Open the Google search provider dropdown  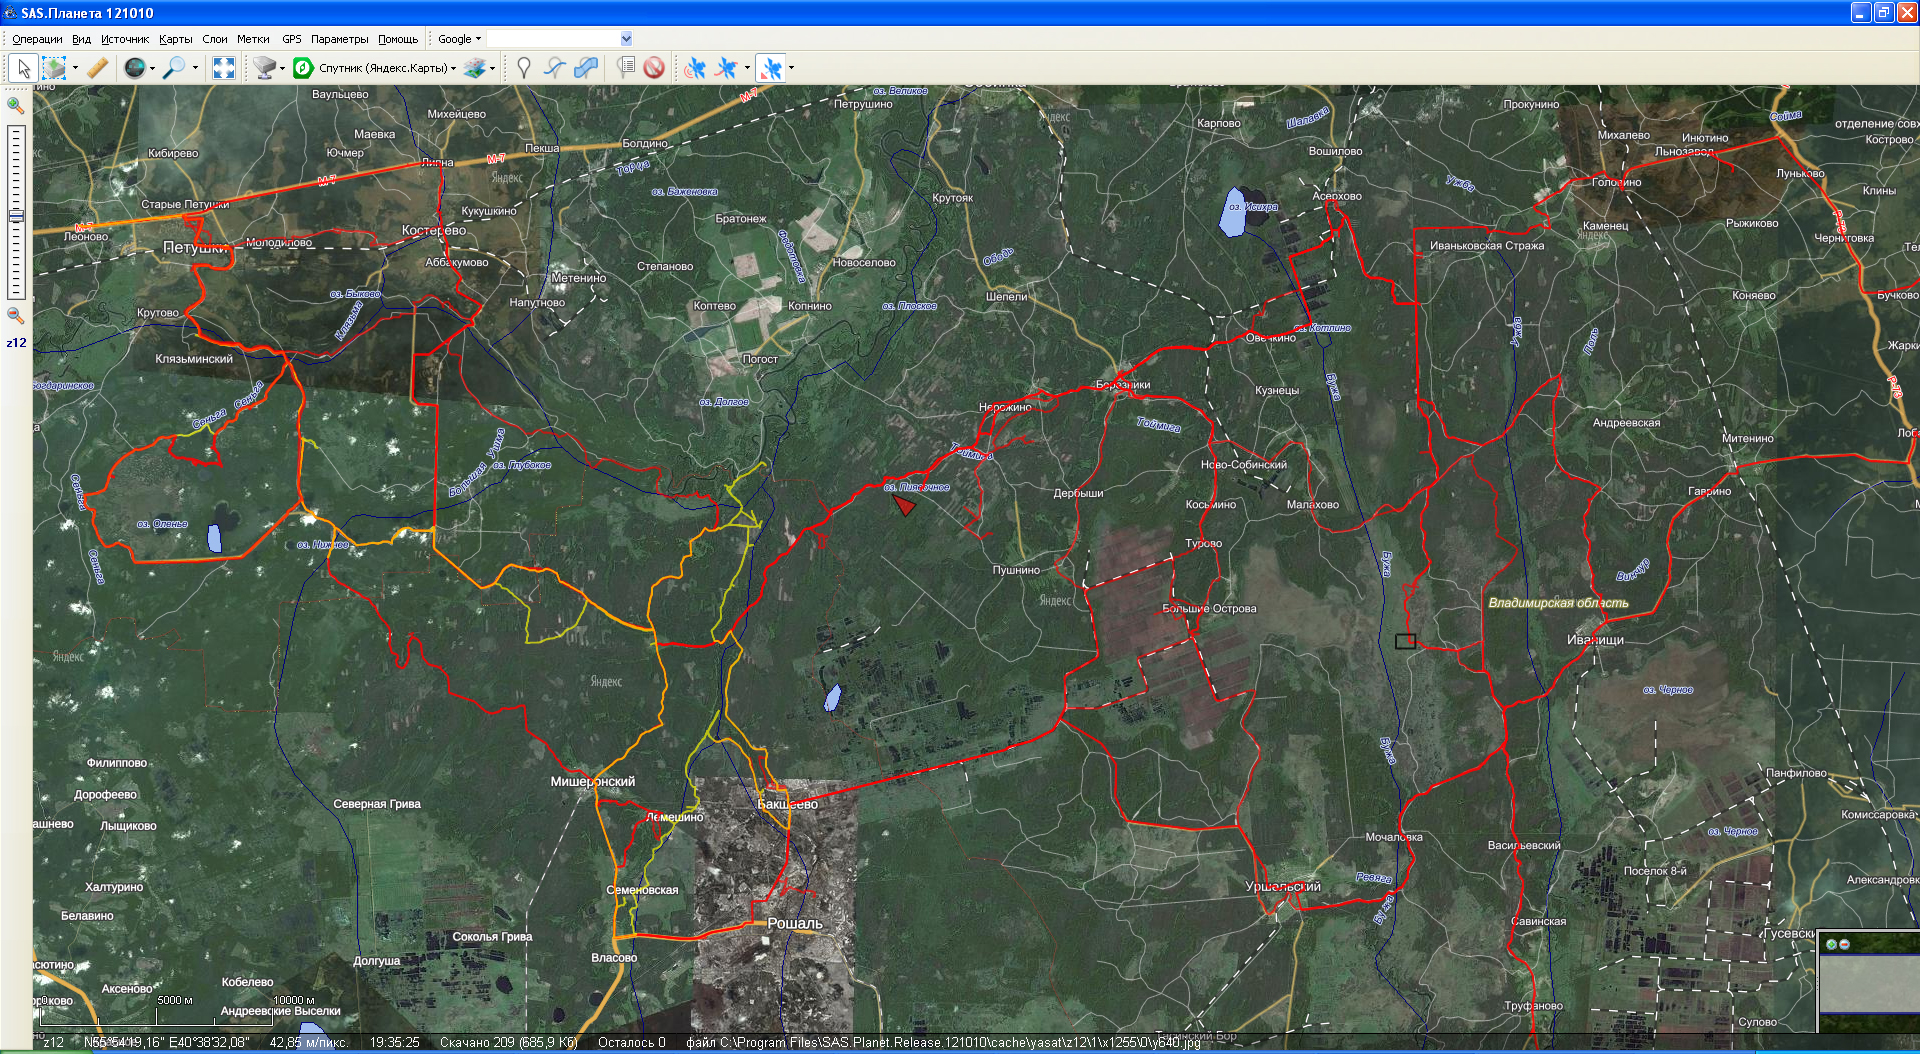459,39
